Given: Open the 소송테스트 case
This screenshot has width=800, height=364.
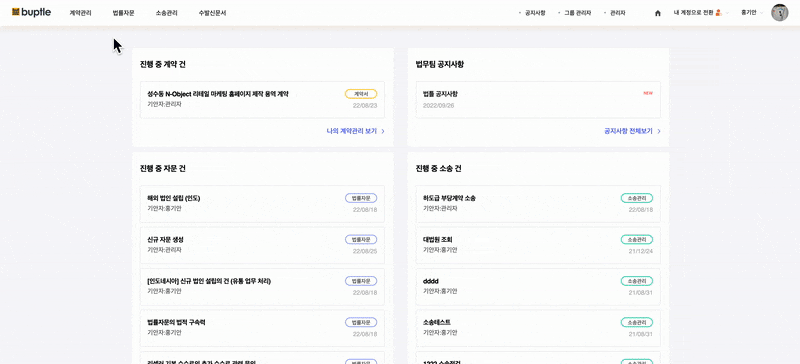Looking at the screenshot, I should click(x=538, y=328).
